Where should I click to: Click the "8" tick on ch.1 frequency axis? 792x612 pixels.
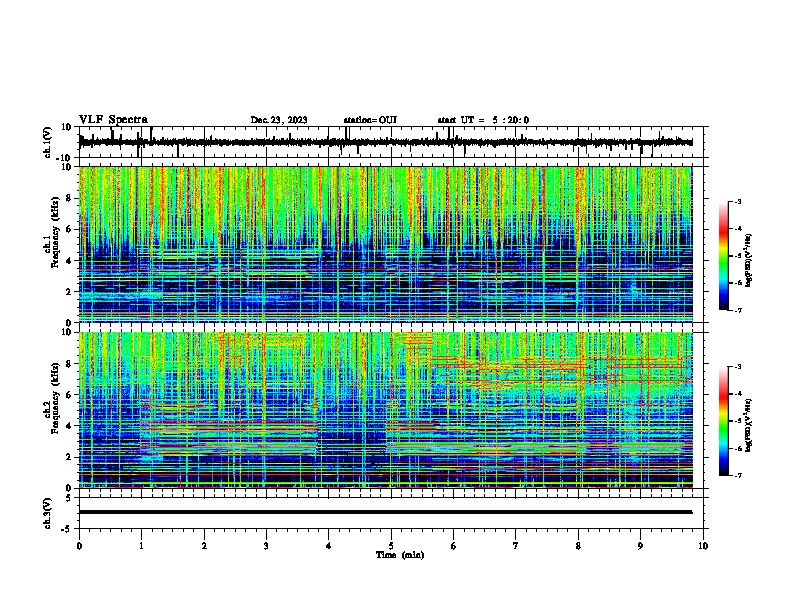pyautogui.click(x=70, y=198)
